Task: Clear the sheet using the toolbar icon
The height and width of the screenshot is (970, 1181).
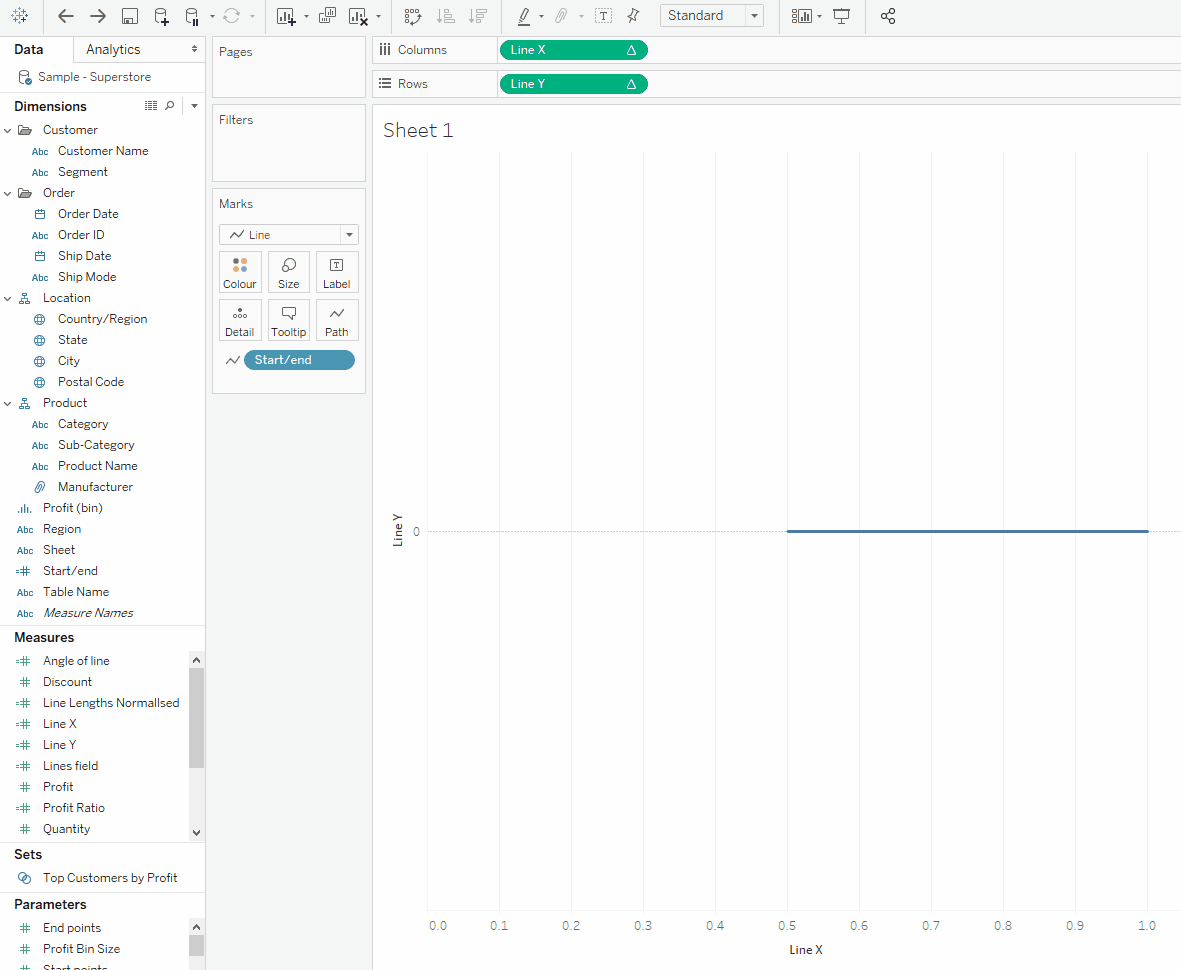Action: coord(359,16)
